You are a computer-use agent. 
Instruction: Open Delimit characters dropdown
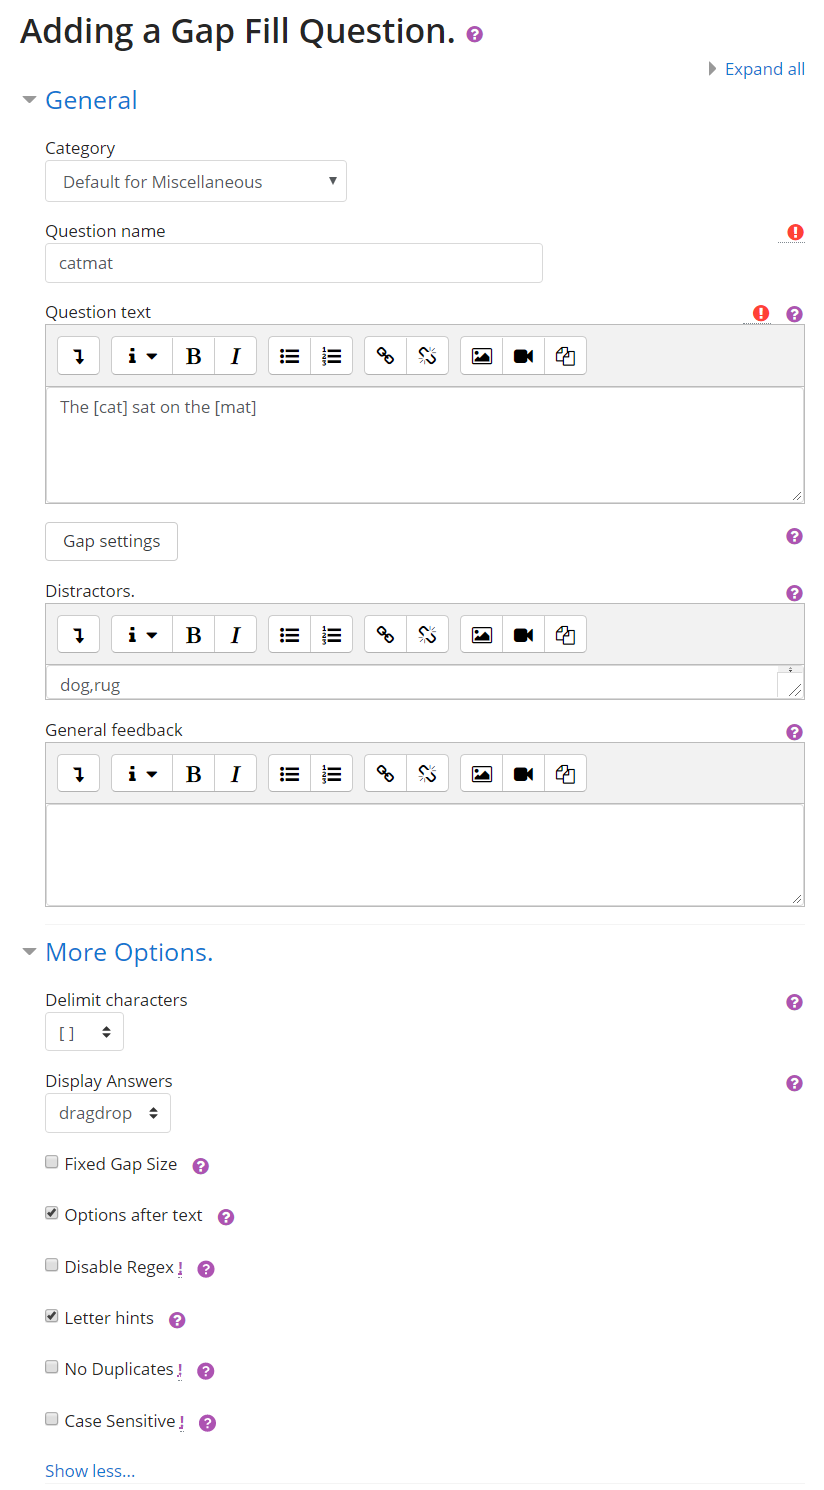coord(84,1033)
